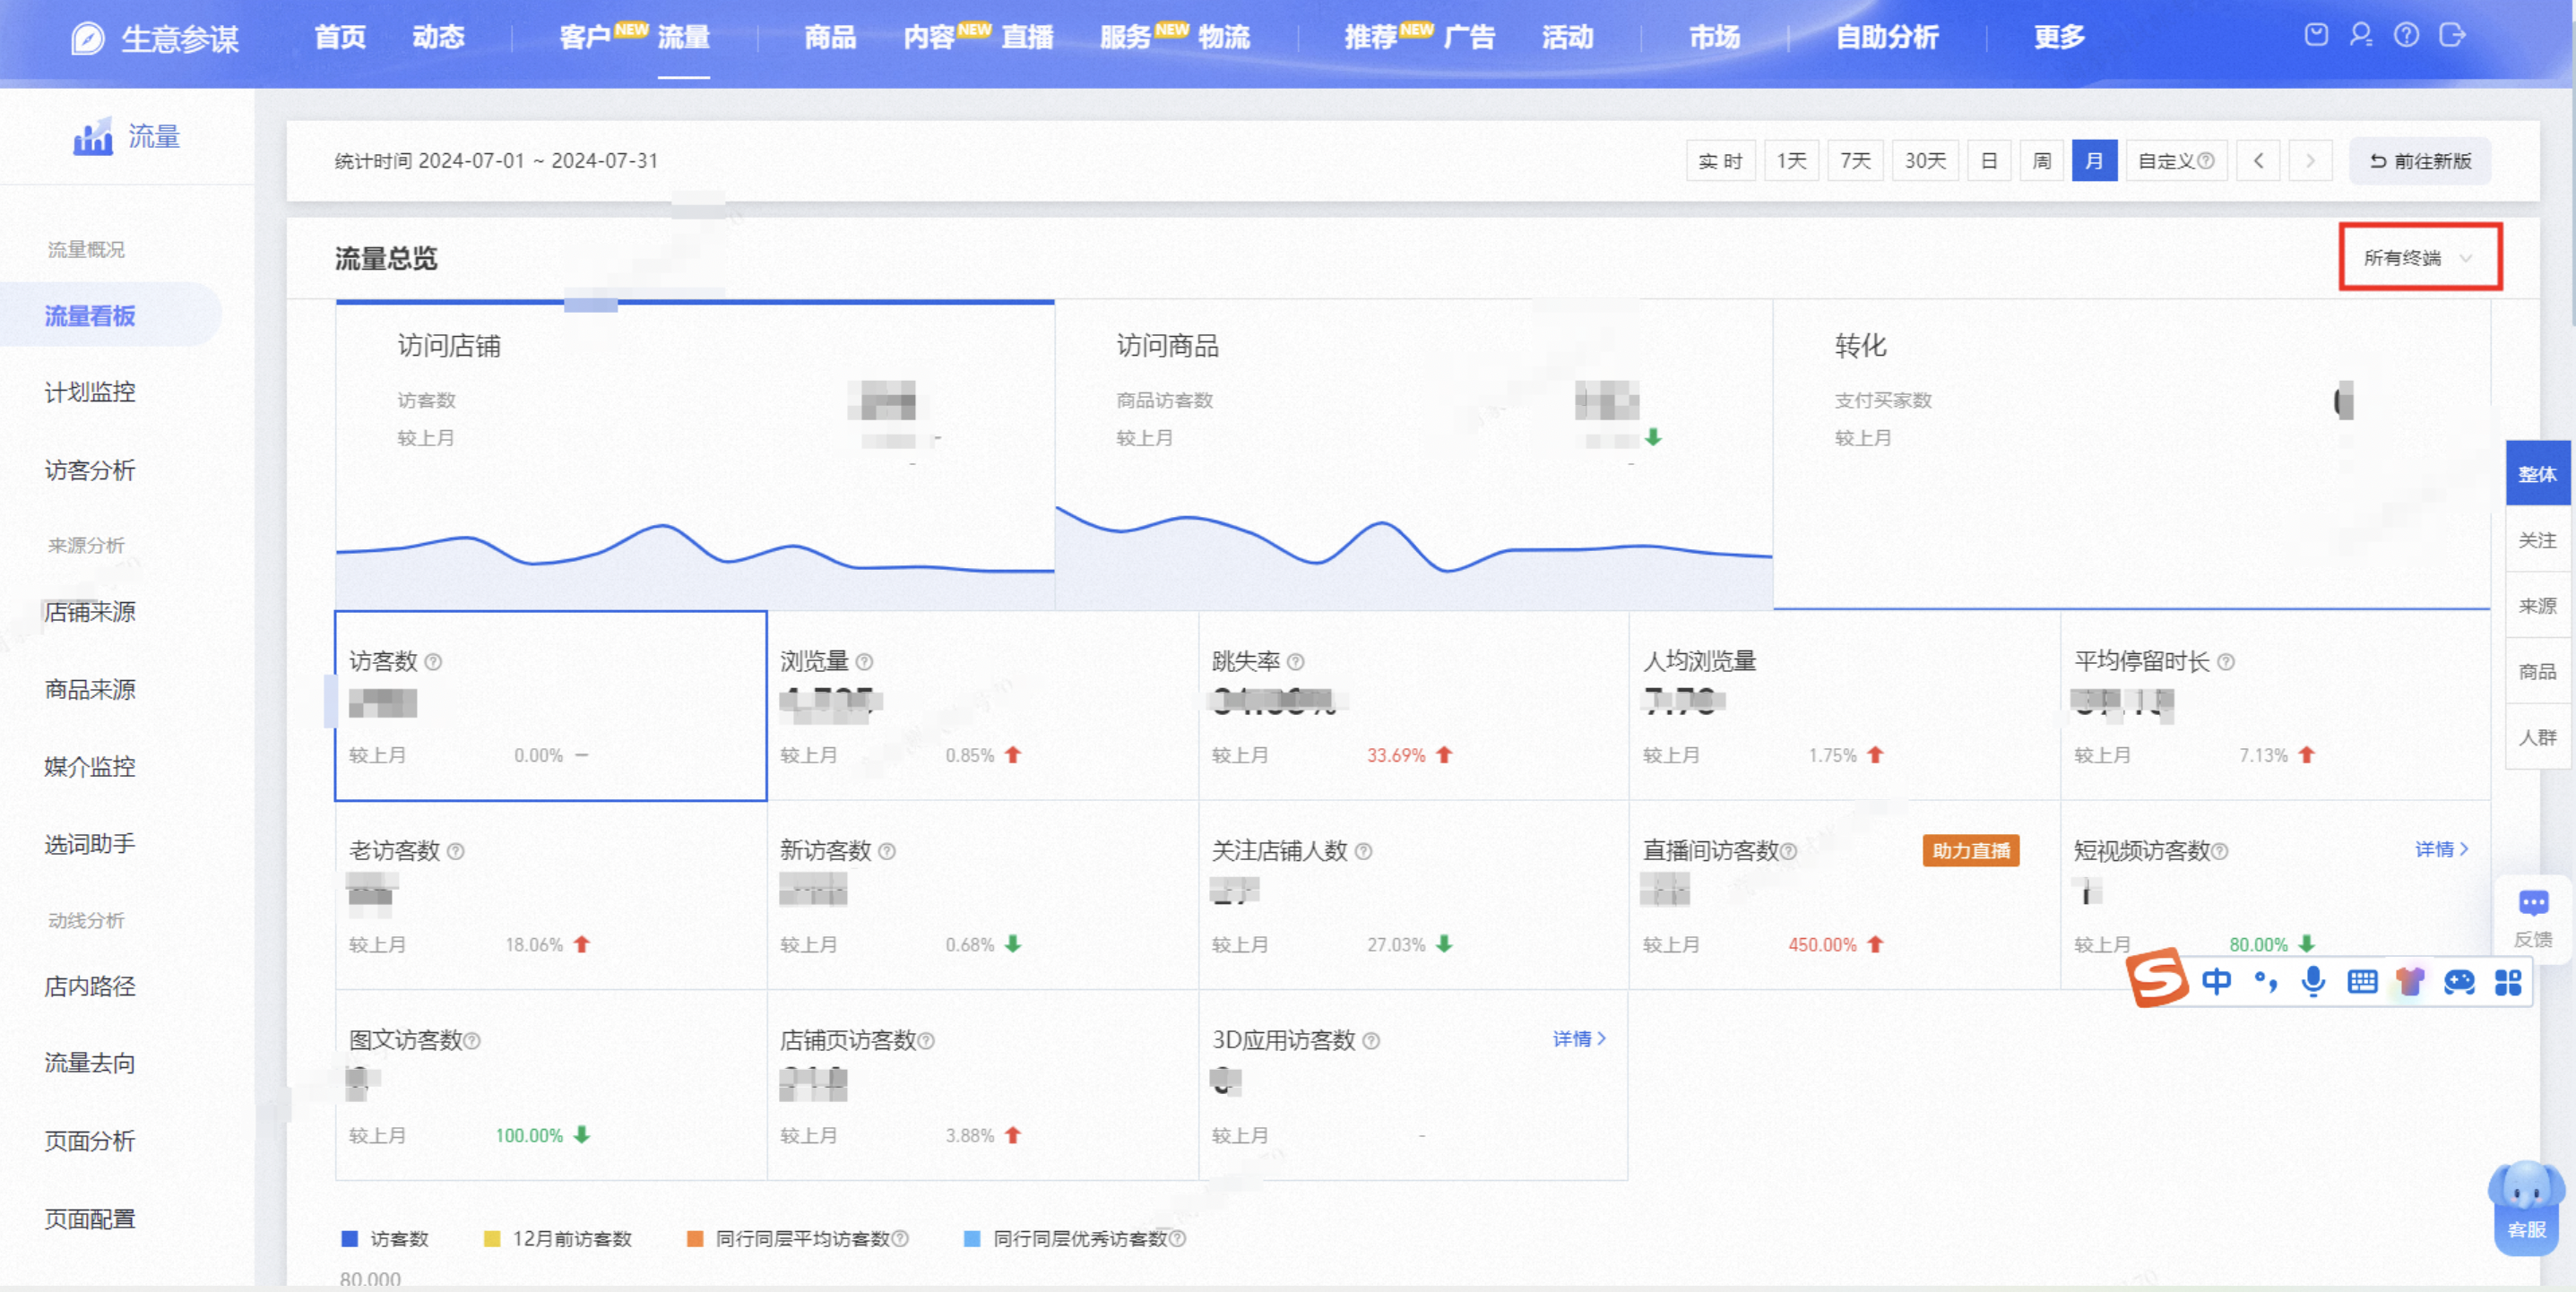Image resolution: width=2576 pixels, height=1292 pixels.
Task: Select the 30天 time range option
Action: 1925,161
